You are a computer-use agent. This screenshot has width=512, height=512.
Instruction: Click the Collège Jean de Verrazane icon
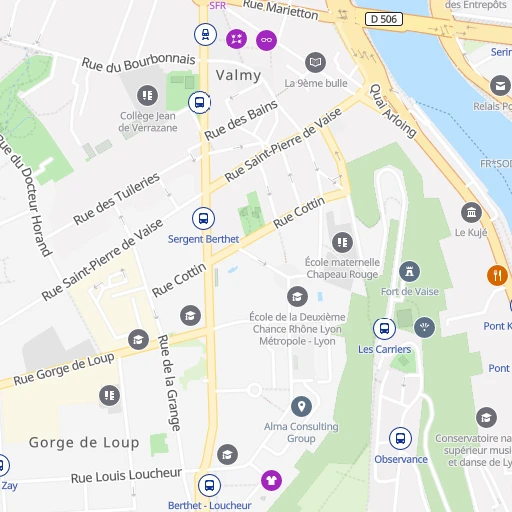pyautogui.click(x=147, y=95)
